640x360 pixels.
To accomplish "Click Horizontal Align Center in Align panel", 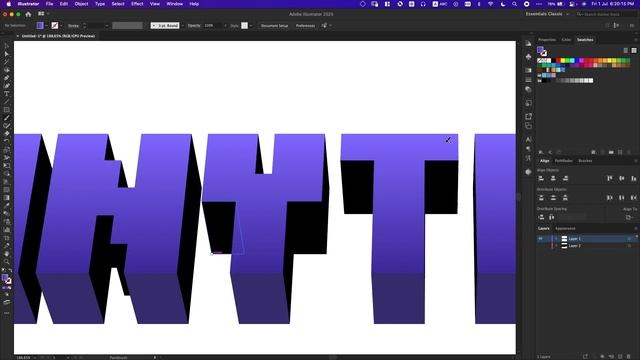I will click(x=553, y=178).
